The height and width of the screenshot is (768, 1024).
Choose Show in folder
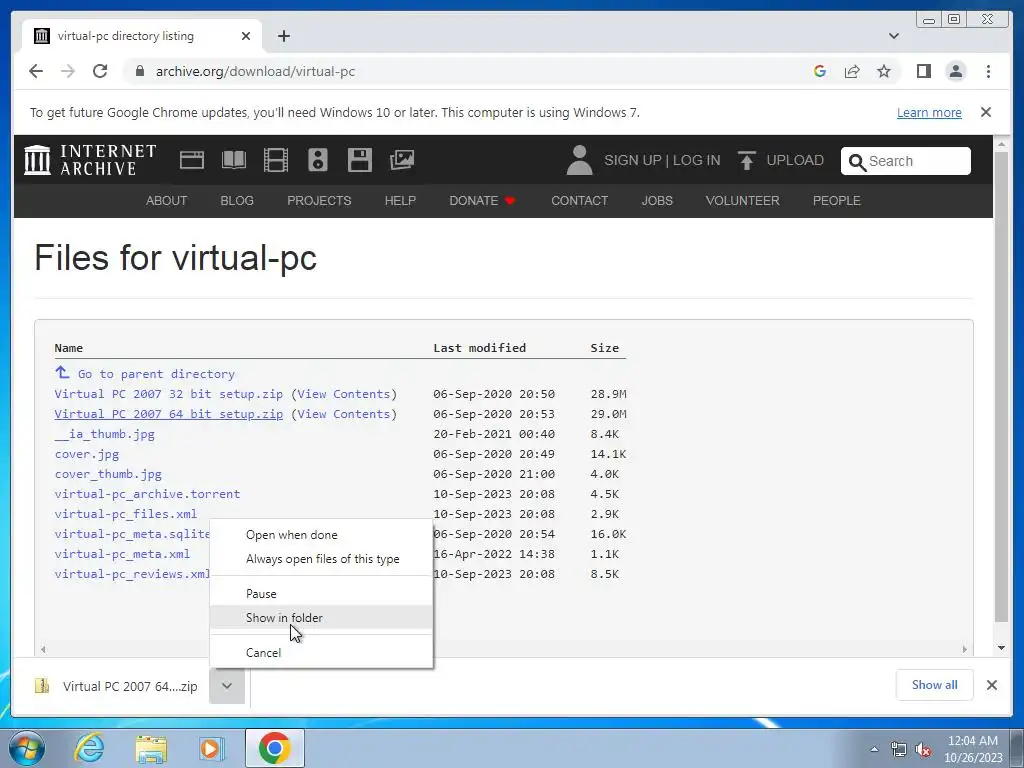321,618
